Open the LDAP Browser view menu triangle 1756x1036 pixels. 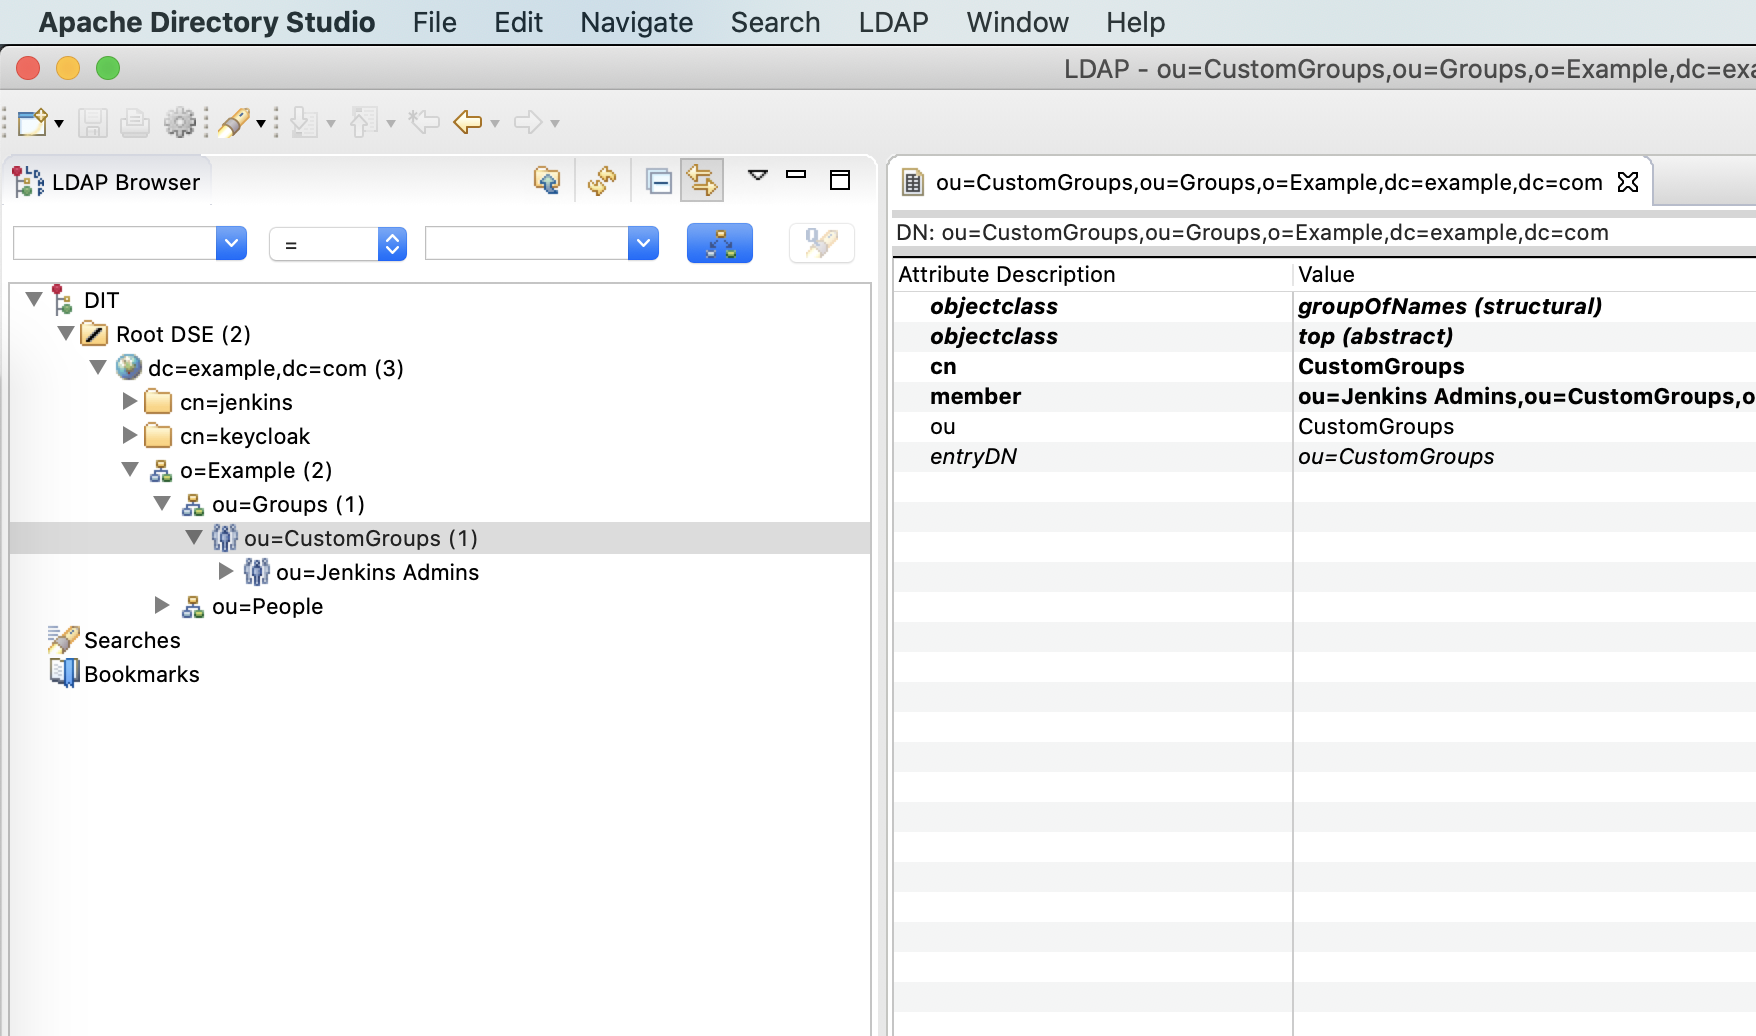[757, 177]
